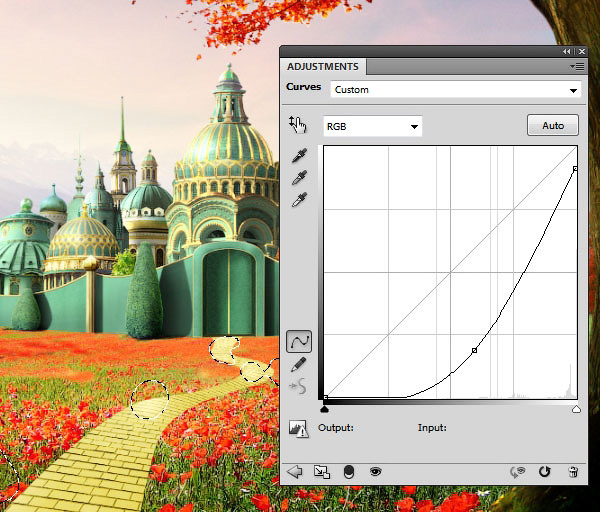
Task: Pick the gray point eyedropper
Action: 299,177
